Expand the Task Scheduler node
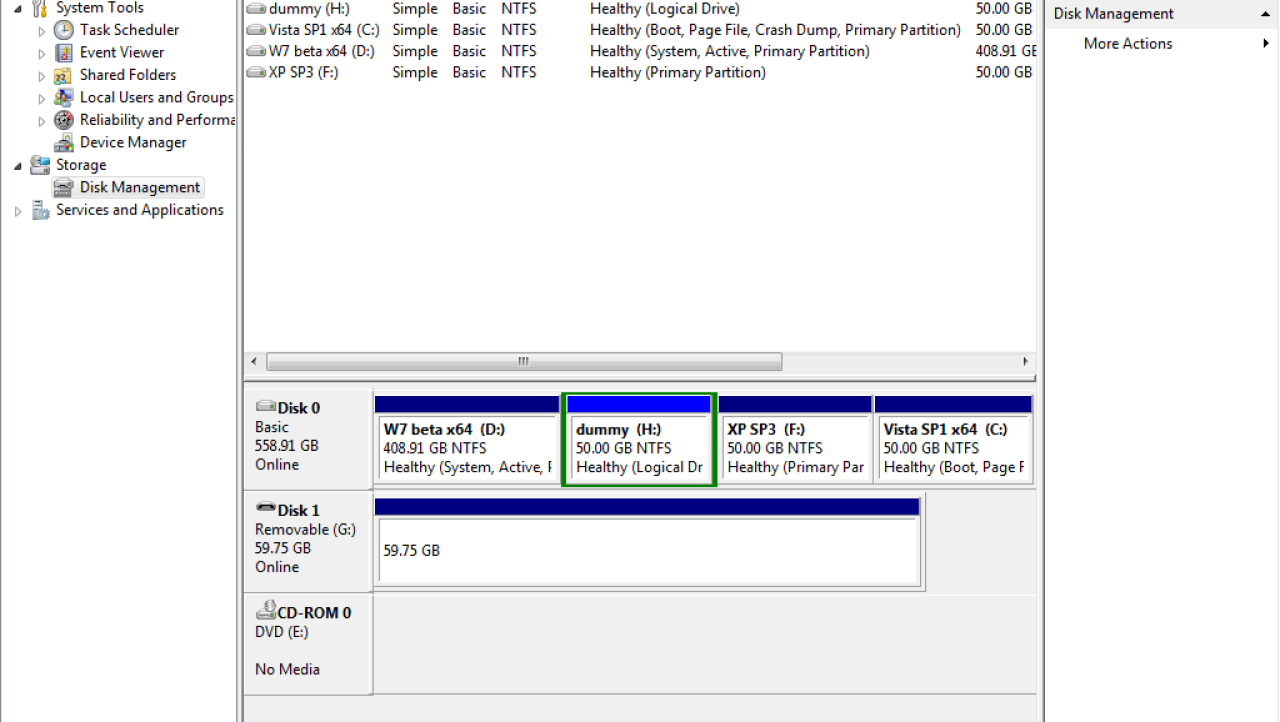1280x722 pixels. click(x=42, y=31)
